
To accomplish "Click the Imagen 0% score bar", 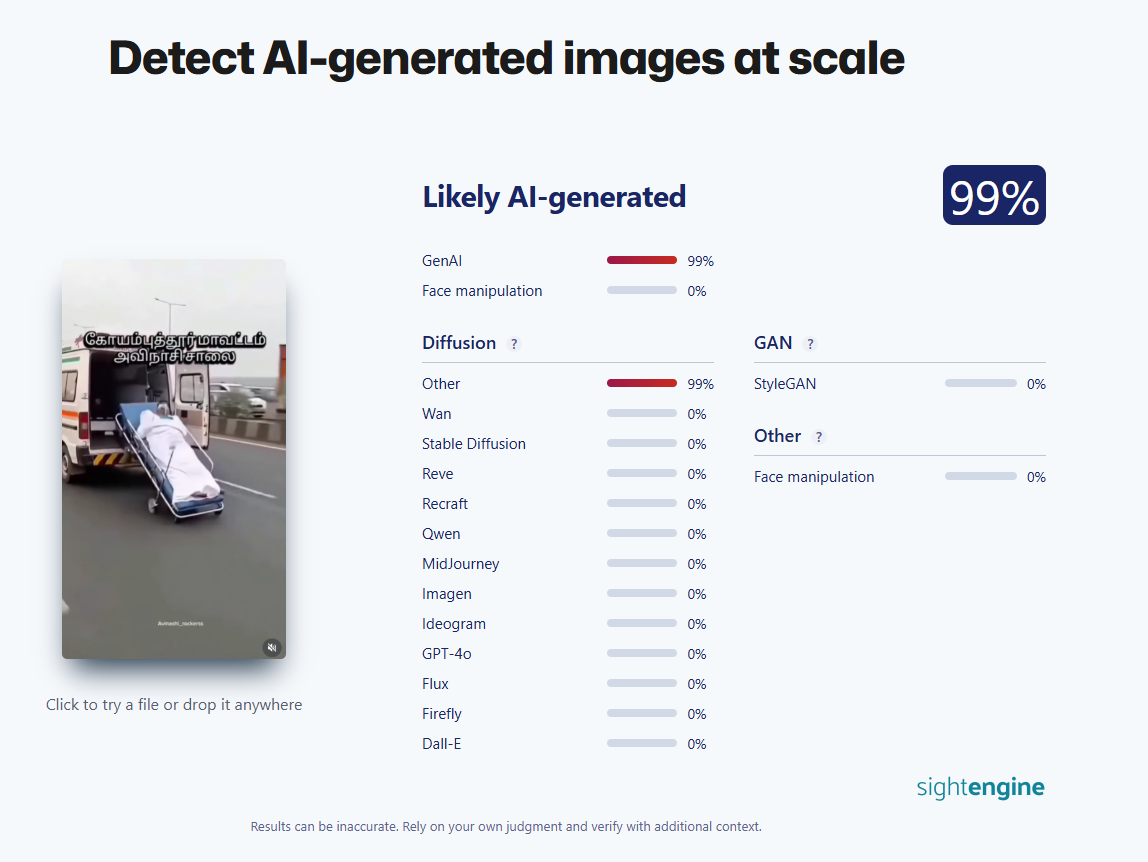I will (x=641, y=594).
